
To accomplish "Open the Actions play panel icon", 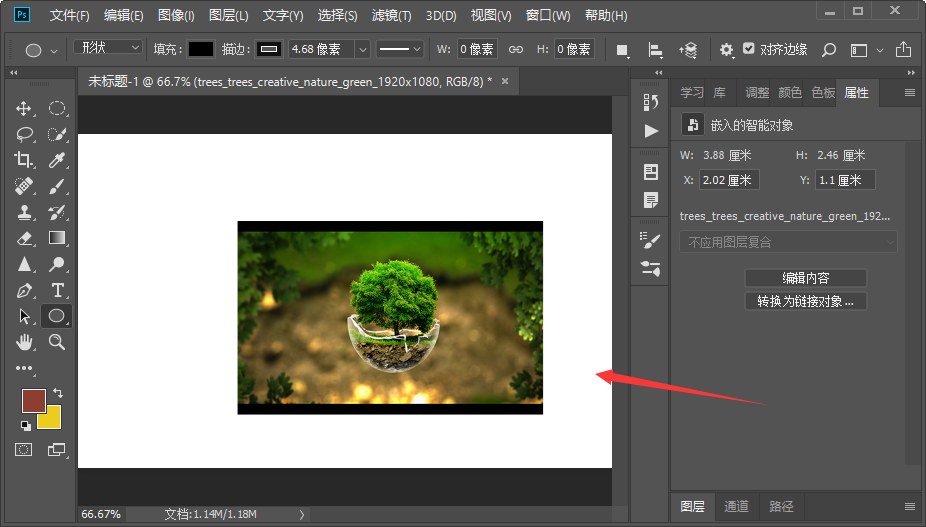I will pos(651,131).
